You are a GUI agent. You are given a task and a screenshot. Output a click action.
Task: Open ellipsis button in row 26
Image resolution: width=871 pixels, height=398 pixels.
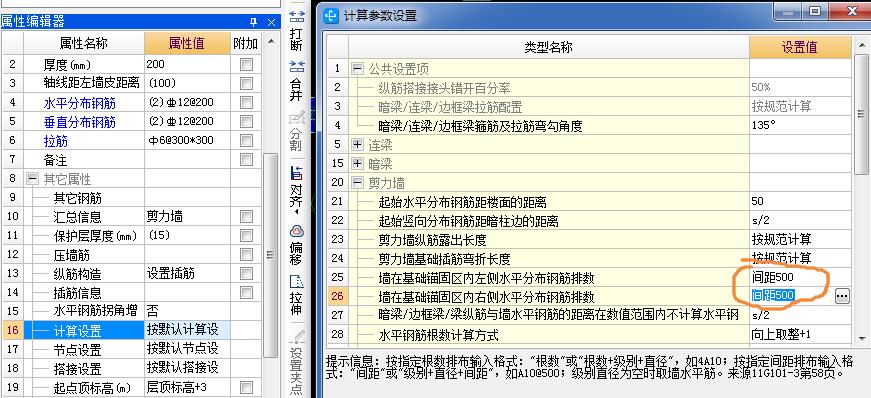[842, 297]
